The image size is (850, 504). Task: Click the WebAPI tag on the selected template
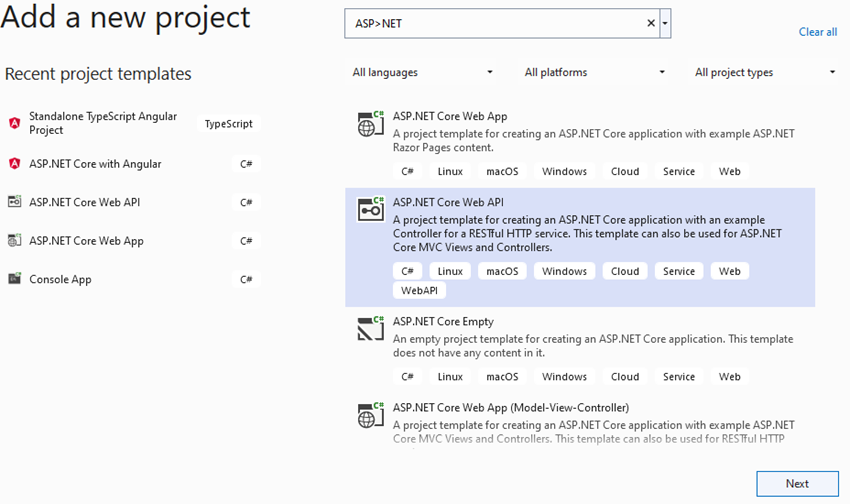pos(419,290)
